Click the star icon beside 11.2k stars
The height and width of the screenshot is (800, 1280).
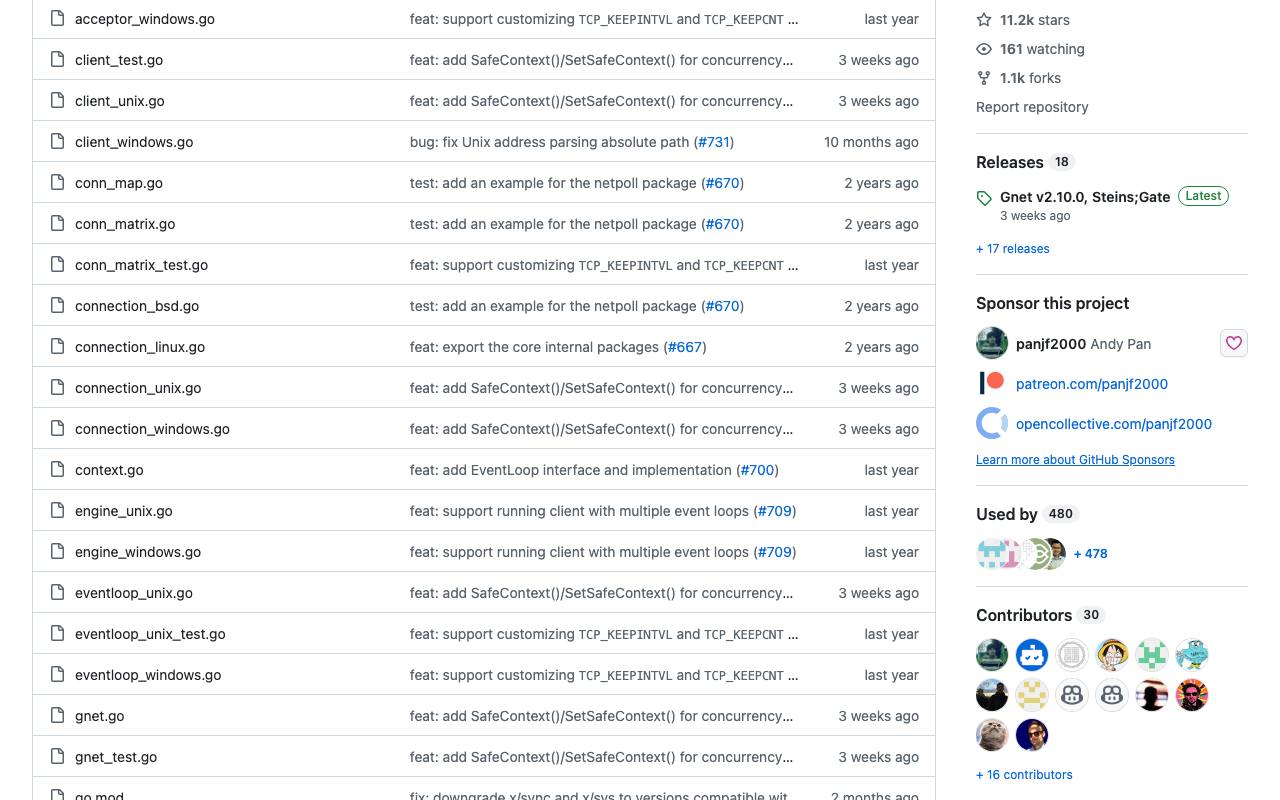click(984, 20)
